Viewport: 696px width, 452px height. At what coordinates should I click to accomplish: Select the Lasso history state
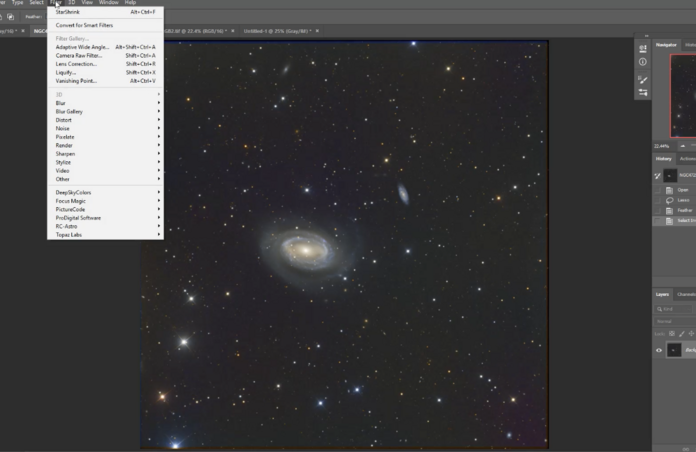point(674,200)
